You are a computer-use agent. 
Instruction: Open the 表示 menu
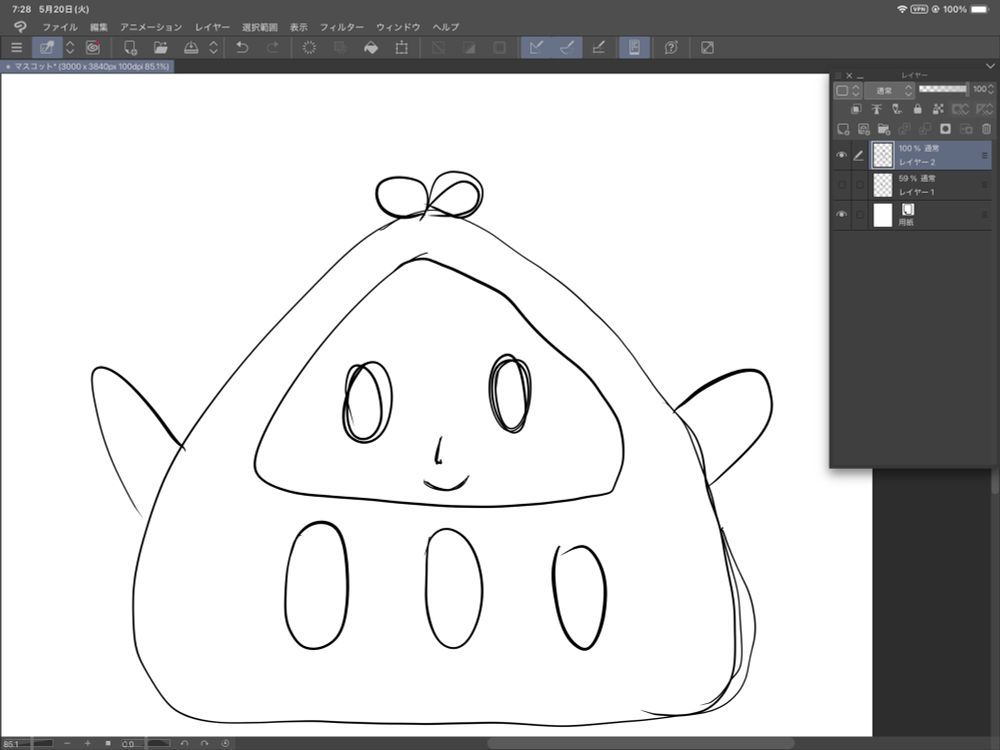[298, 27]
